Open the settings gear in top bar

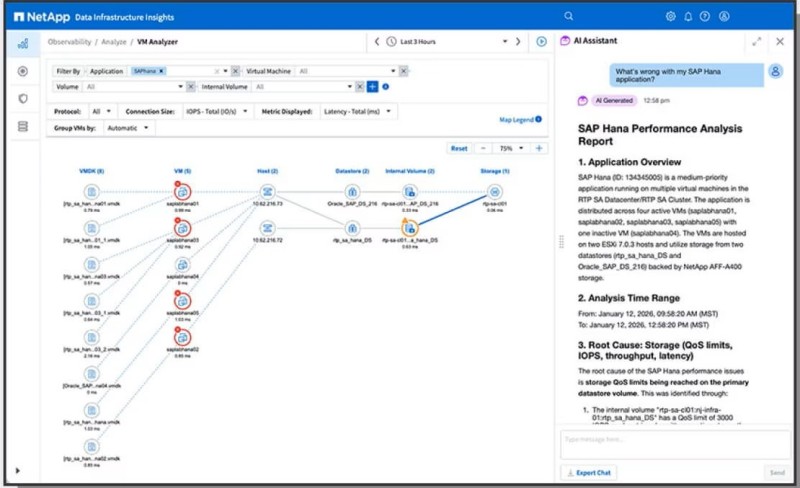[670, 16]
